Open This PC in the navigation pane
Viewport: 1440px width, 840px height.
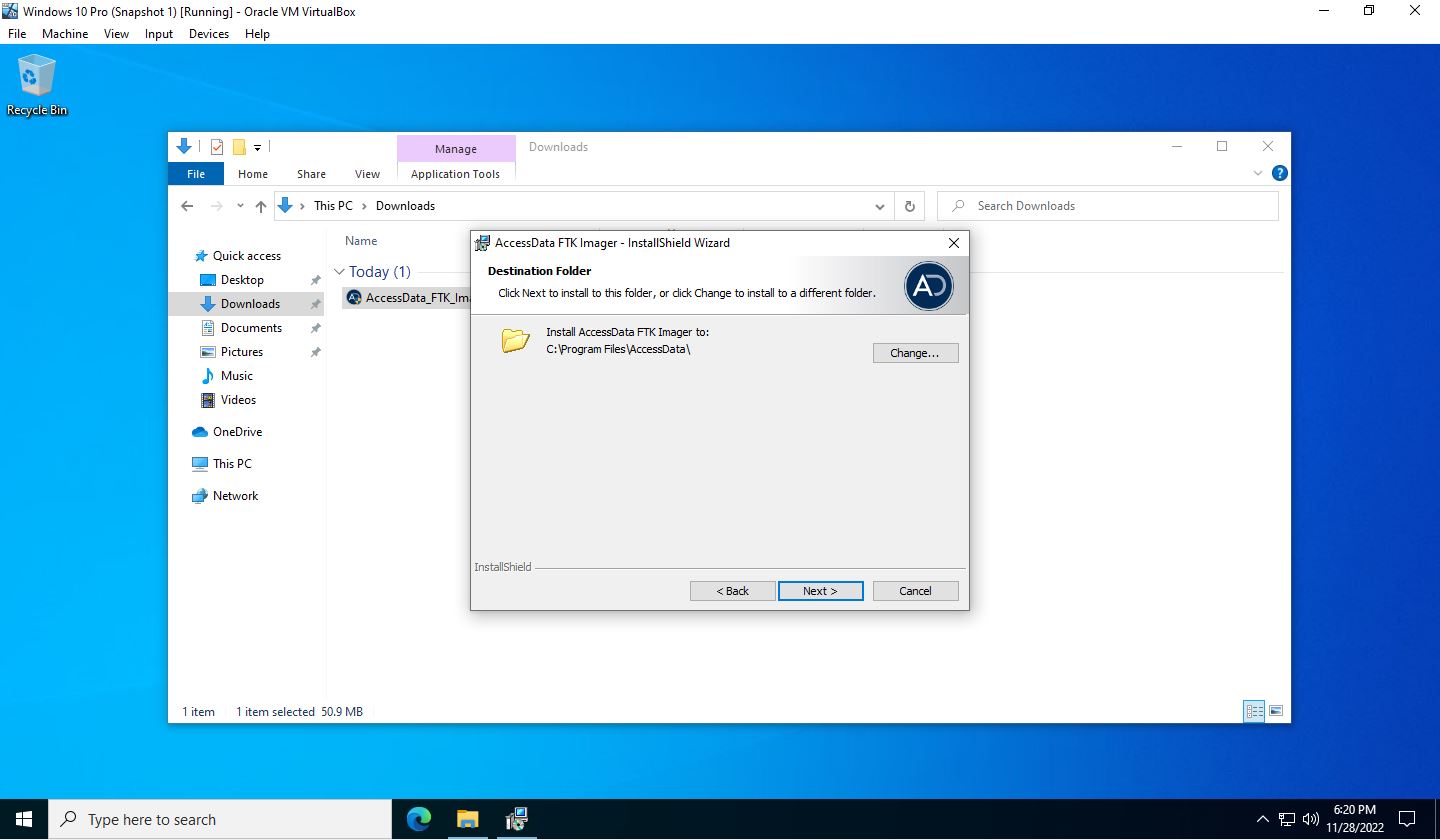232,464
